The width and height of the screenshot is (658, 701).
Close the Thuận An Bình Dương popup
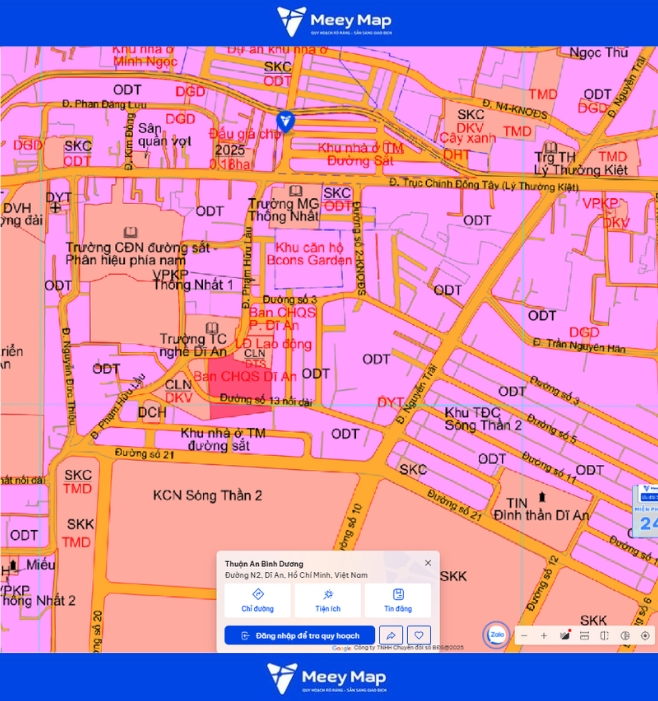pyautogui.click(x=428, y=563)
